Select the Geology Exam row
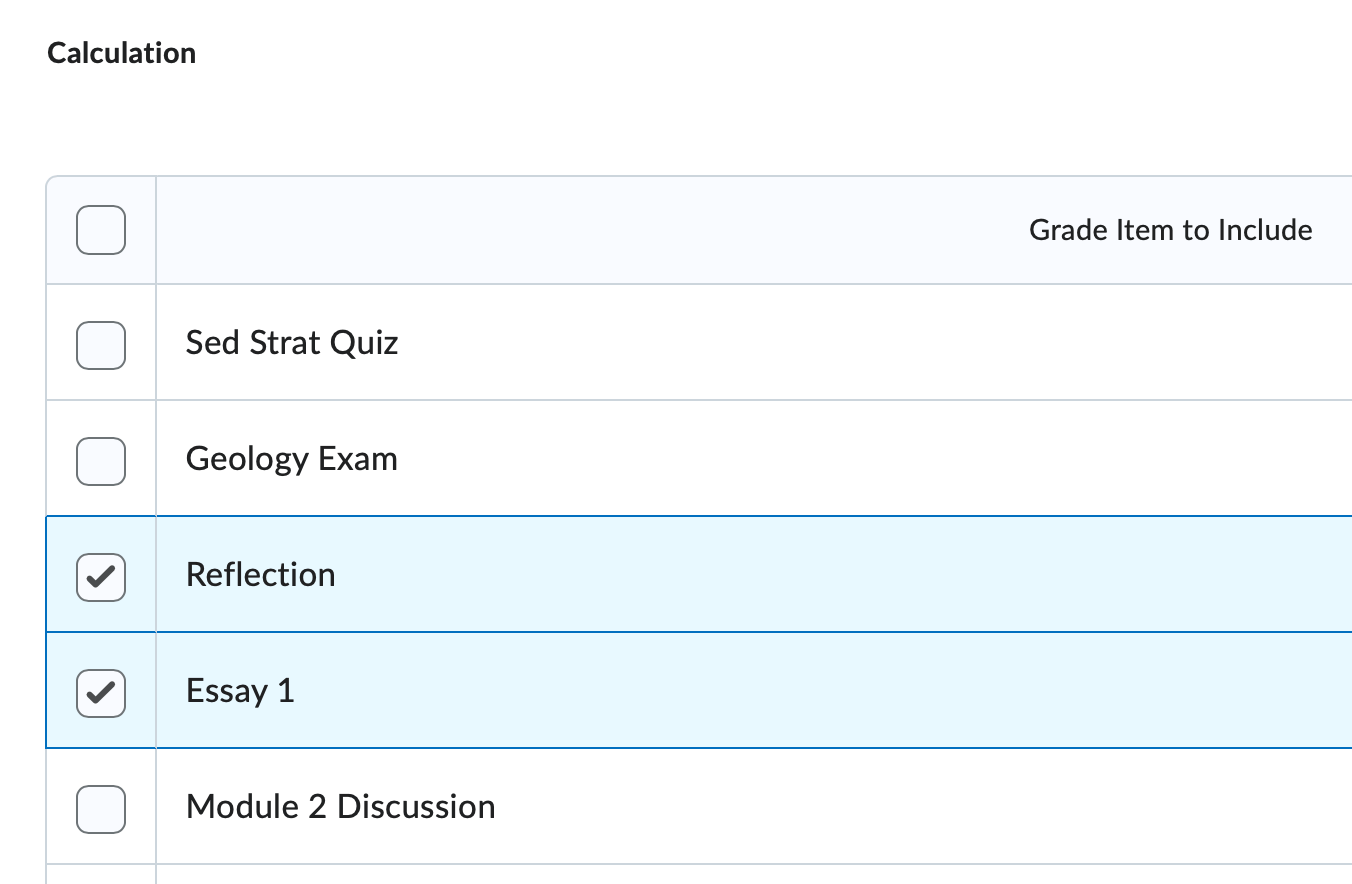This screenshot has width=1352, height=884. [291, 459]
